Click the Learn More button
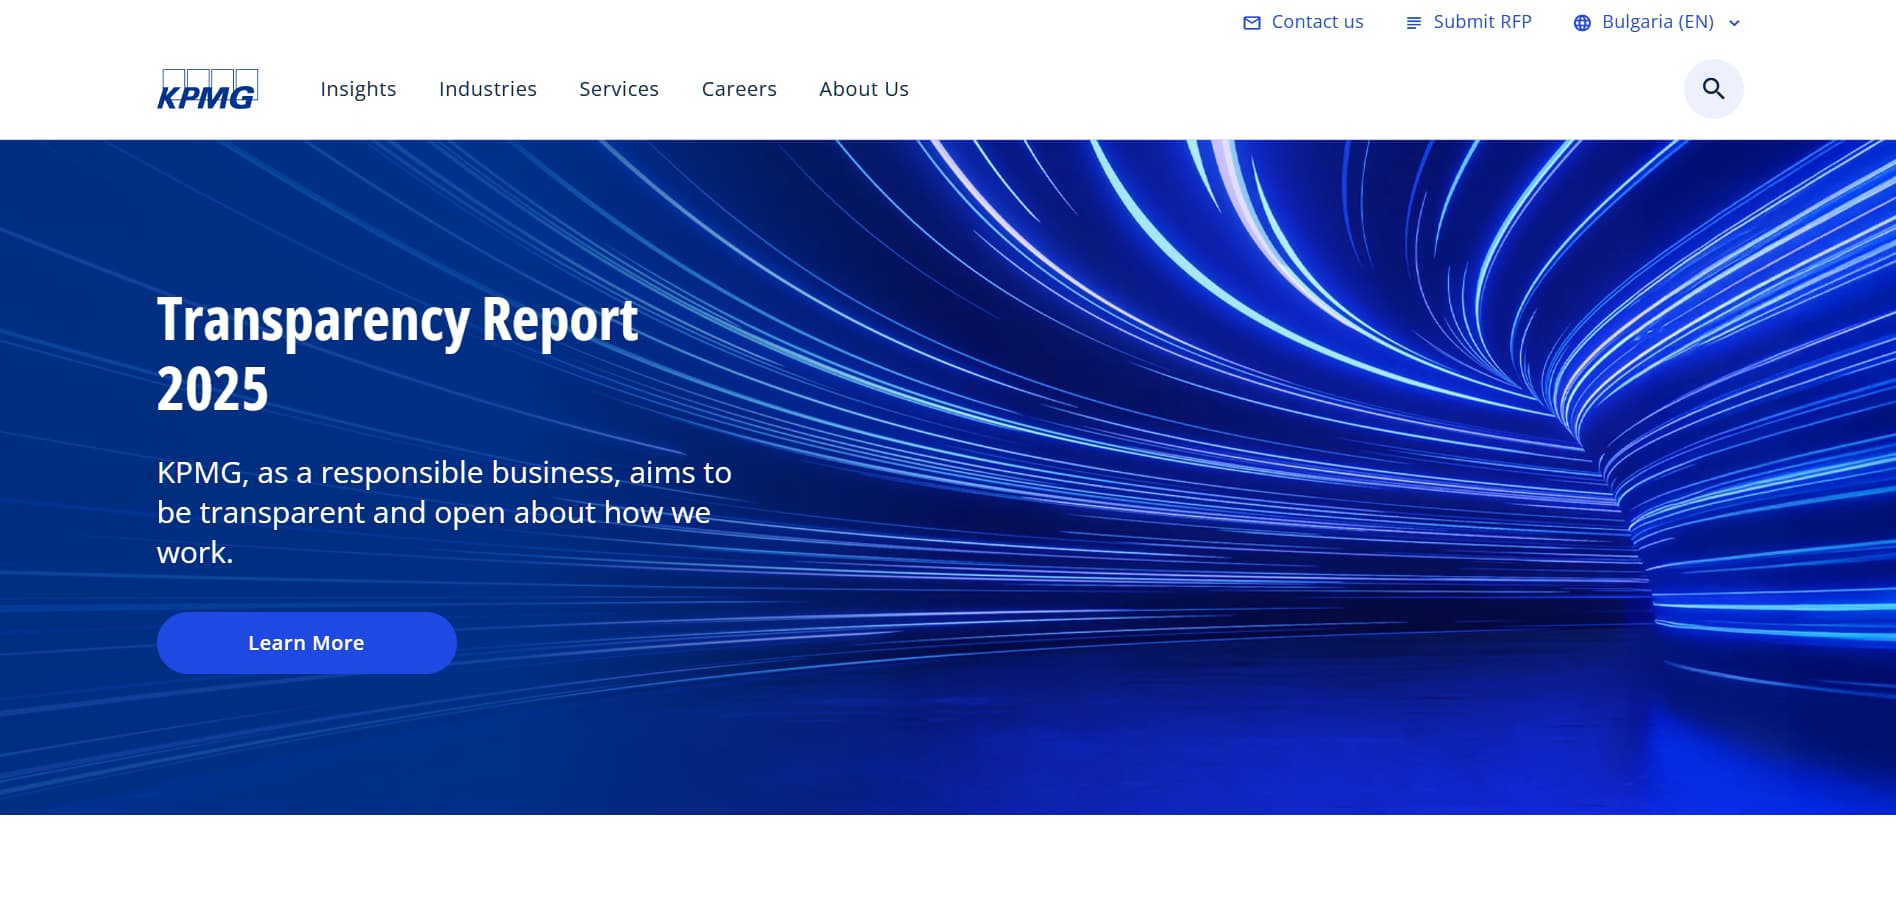Viewport: 1896px width, 905px height. (306, 643)
